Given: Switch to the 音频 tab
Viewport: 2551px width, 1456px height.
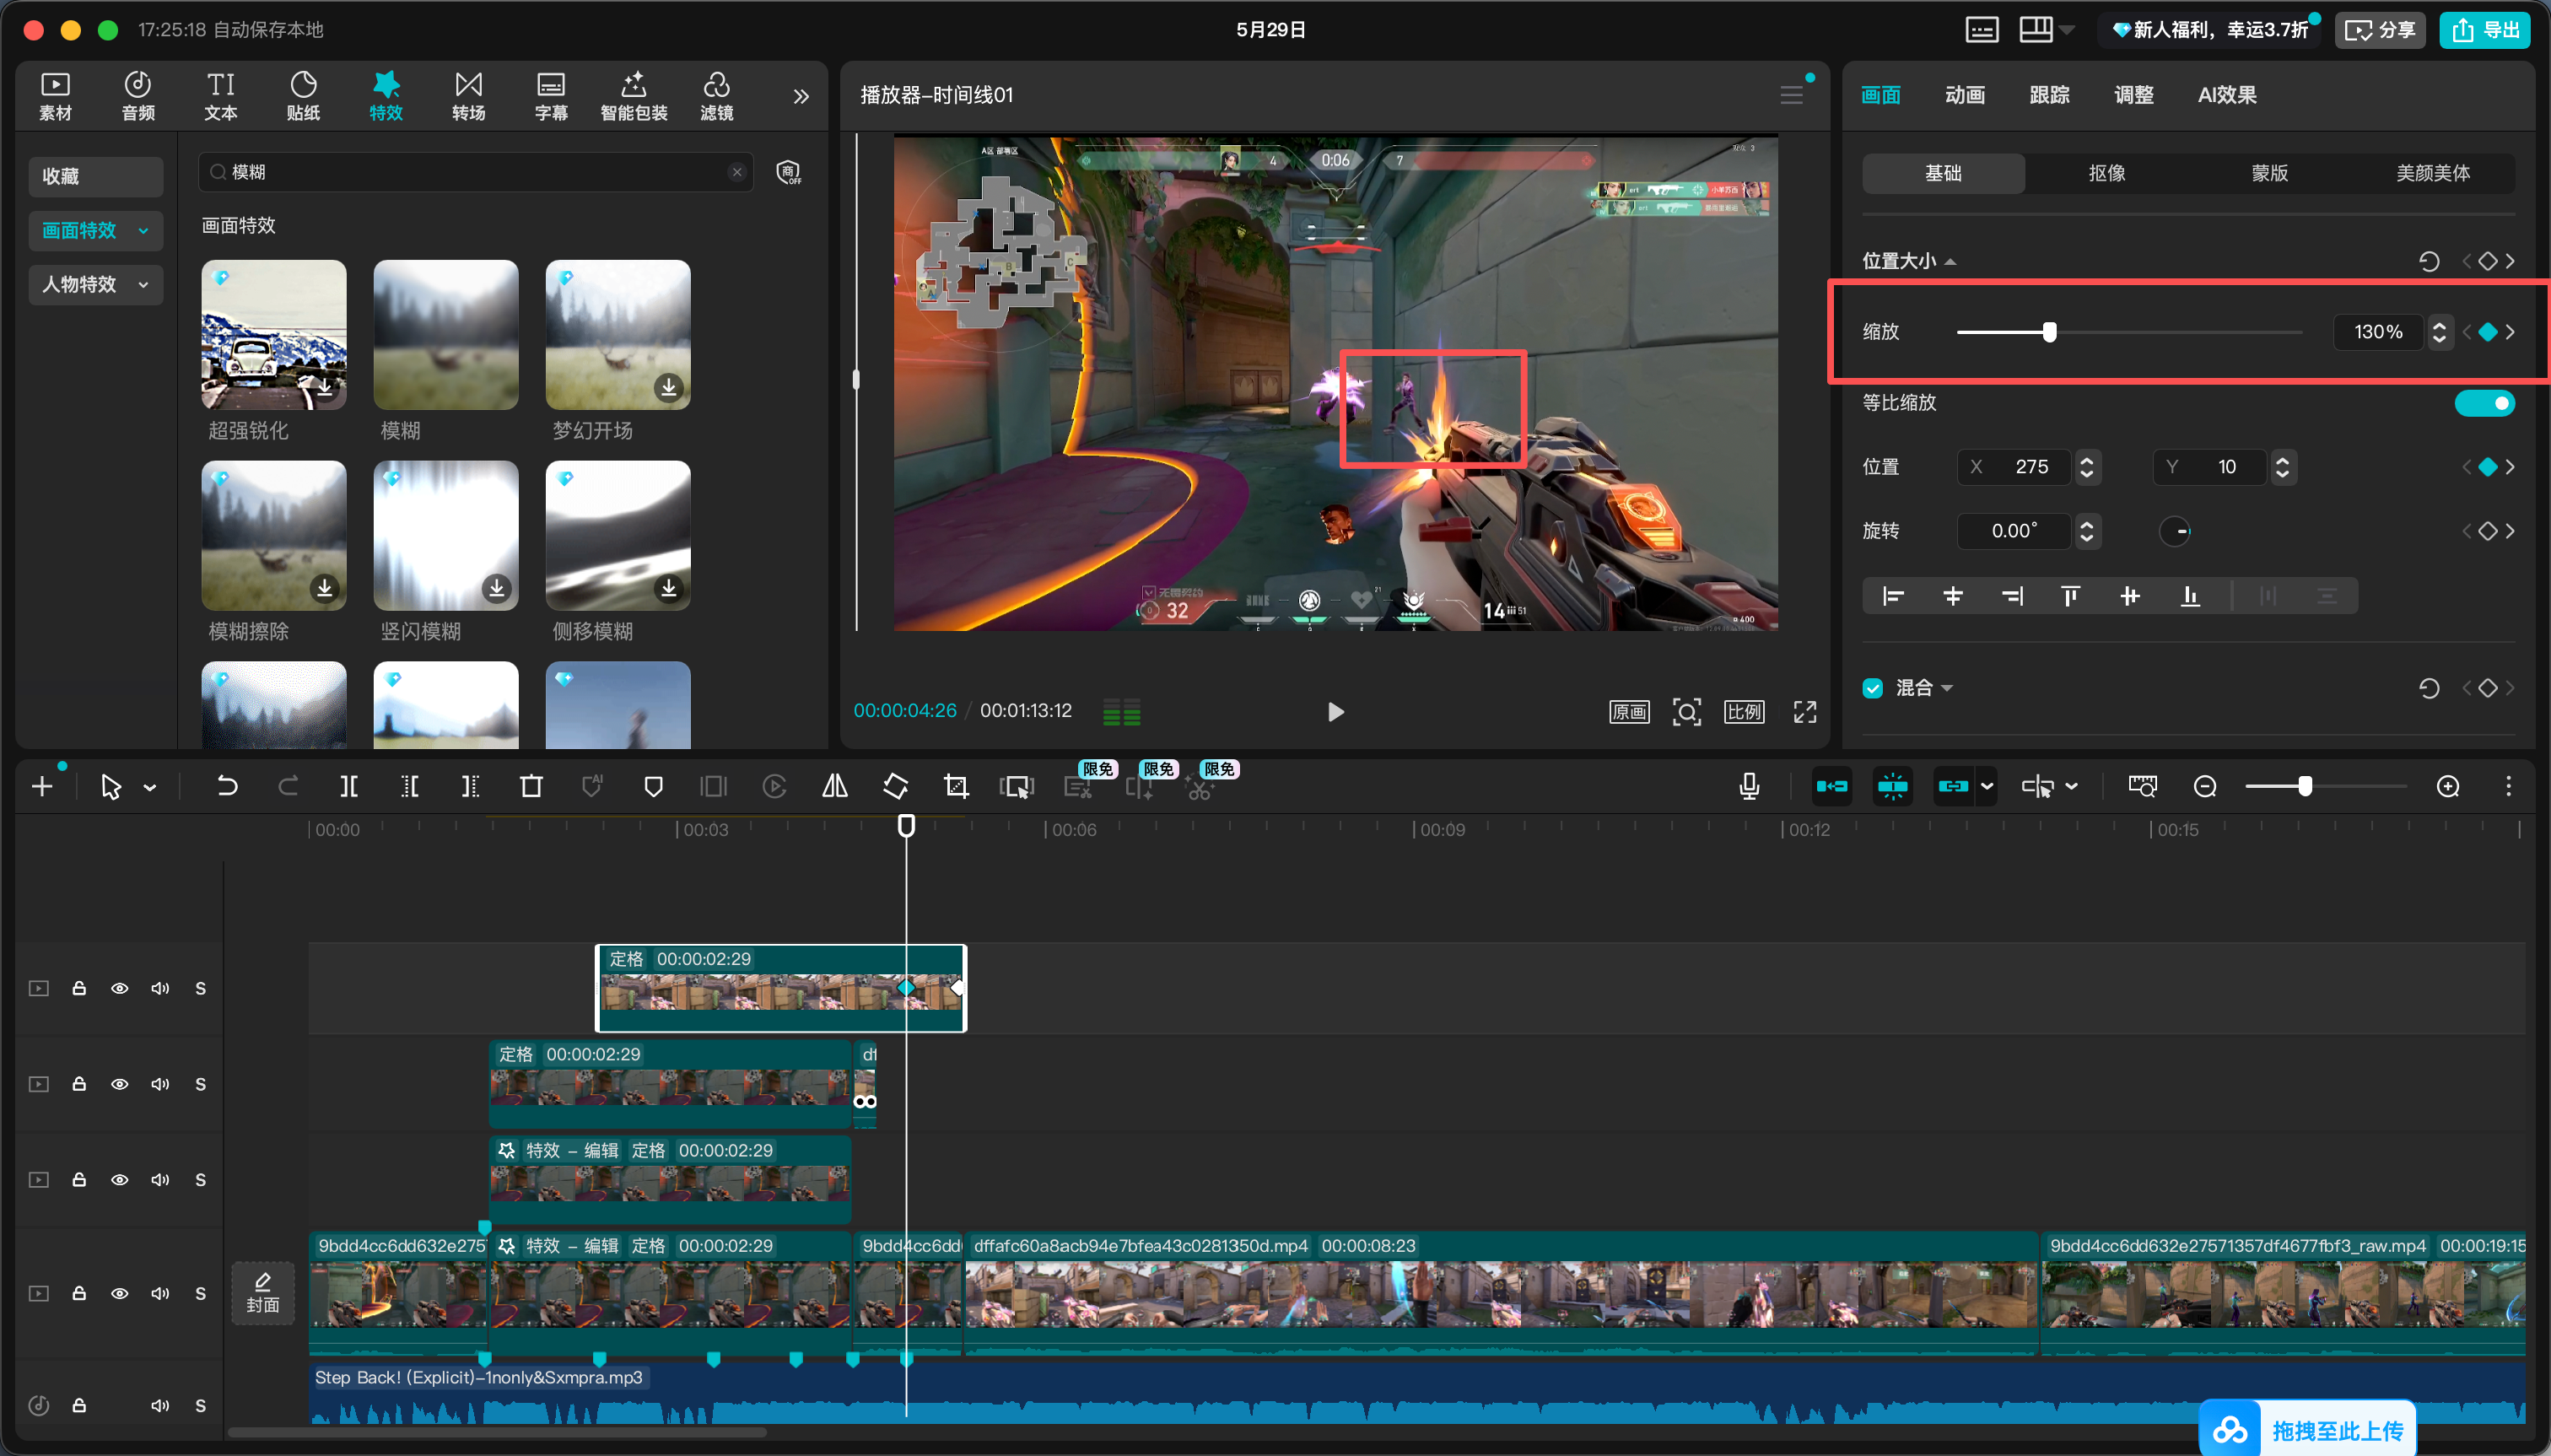Looking at the screenshot, I should click(x=138, y=97).
